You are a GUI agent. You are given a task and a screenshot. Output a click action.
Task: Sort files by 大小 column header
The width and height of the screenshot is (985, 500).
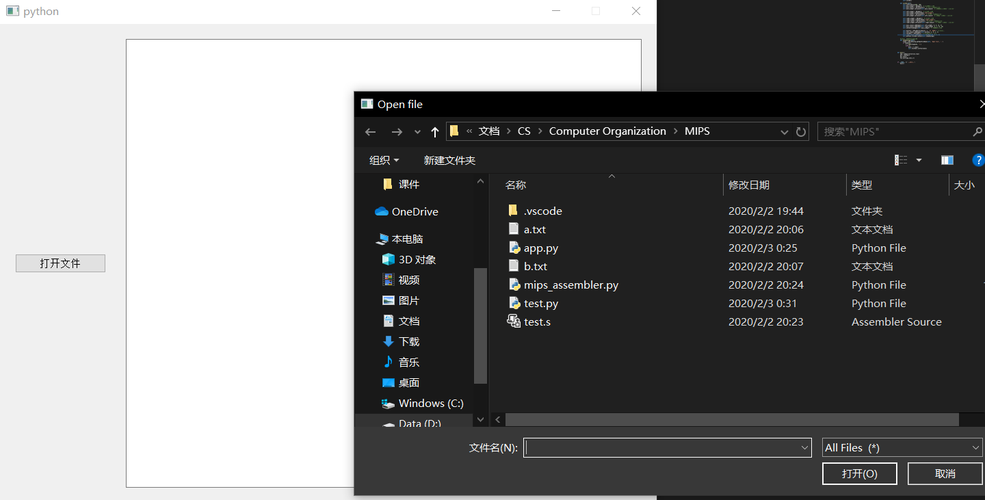point(964,185)
